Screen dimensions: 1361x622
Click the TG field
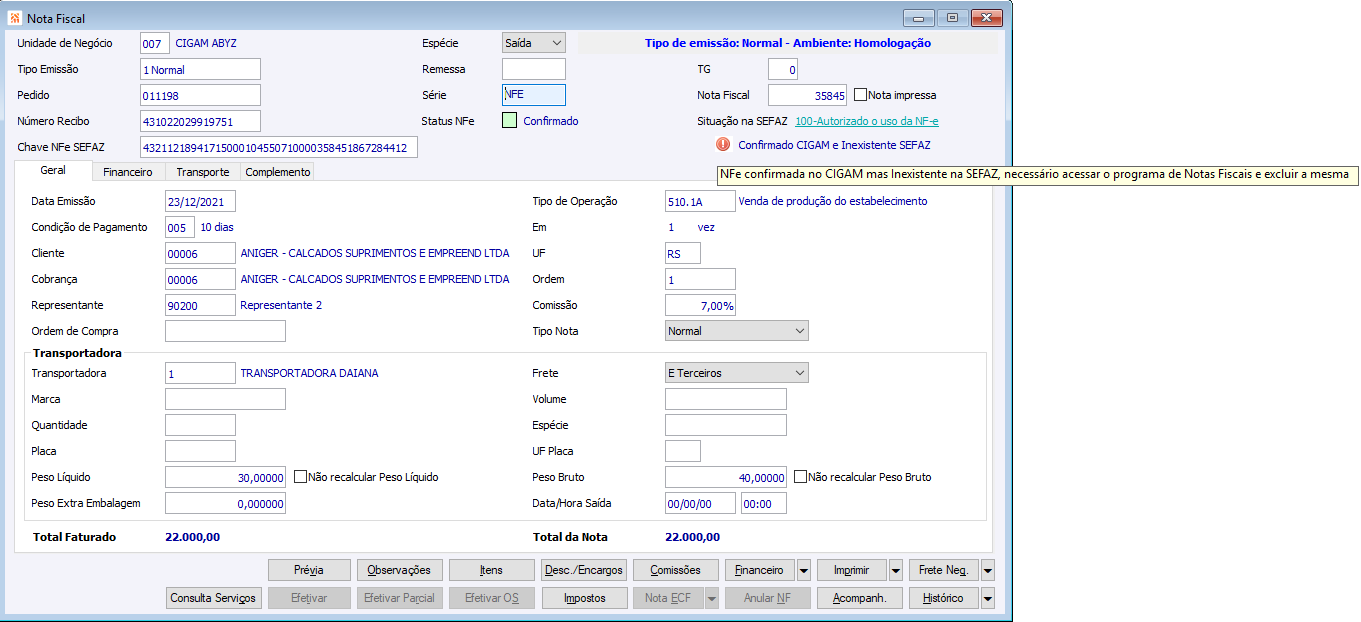tap(783, 69)
